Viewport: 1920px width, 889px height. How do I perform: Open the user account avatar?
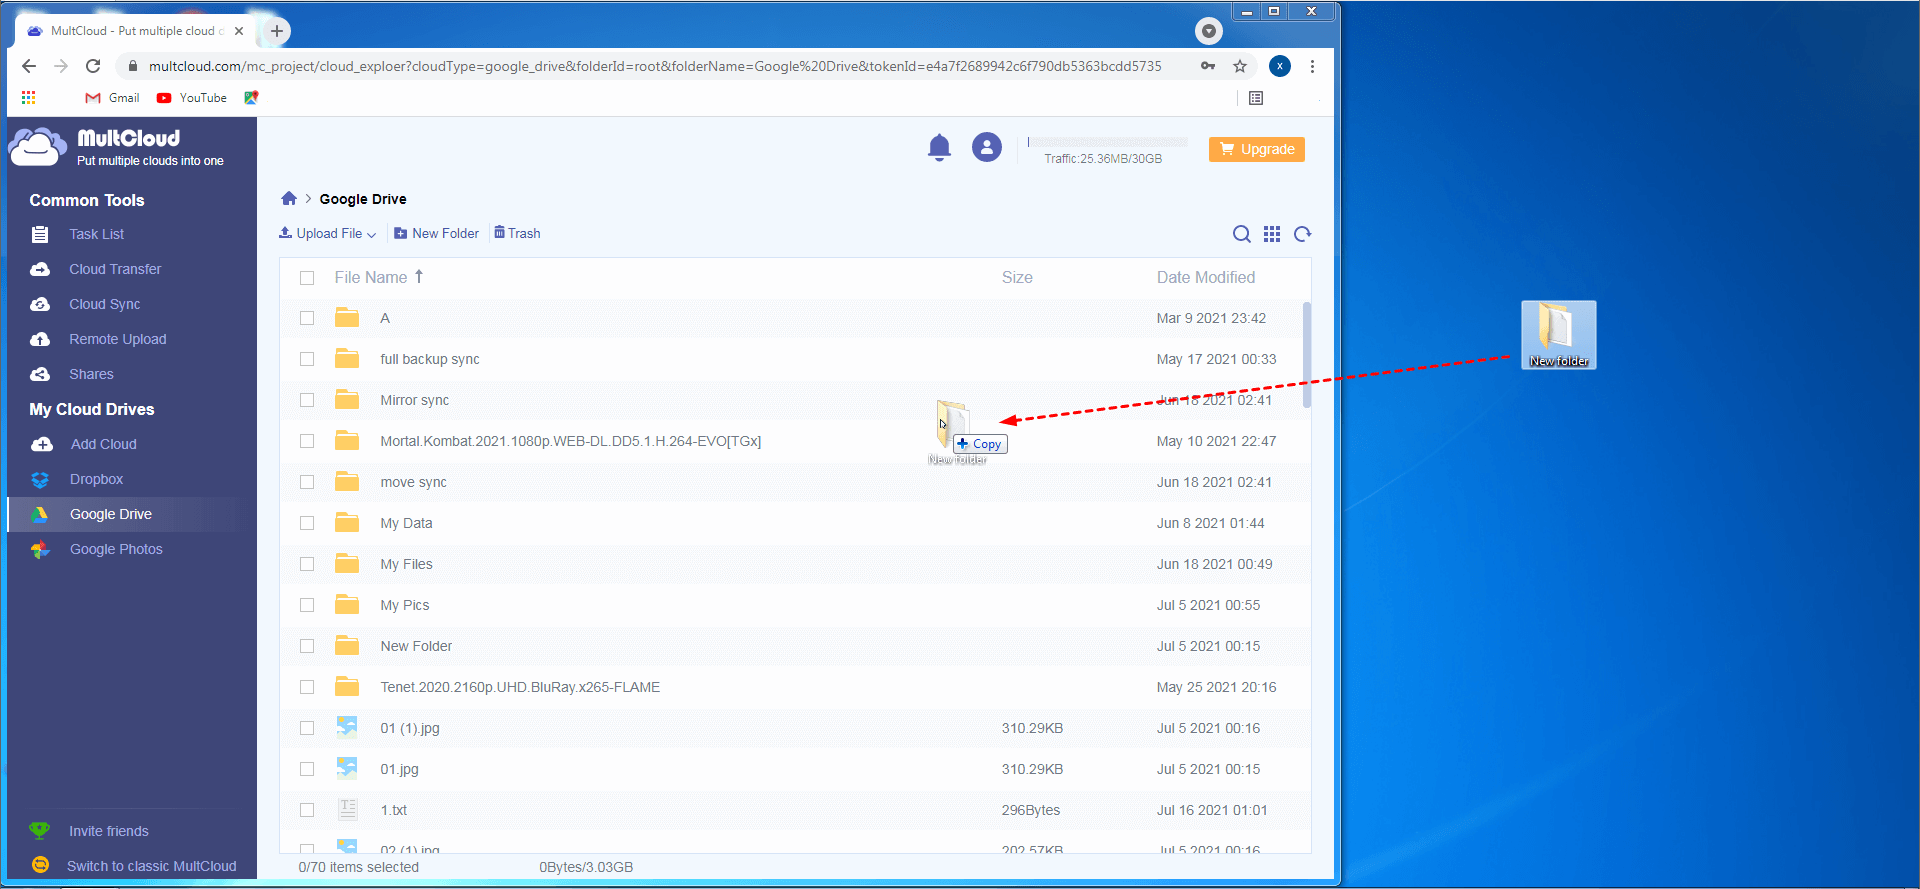[x=987, y=148]
